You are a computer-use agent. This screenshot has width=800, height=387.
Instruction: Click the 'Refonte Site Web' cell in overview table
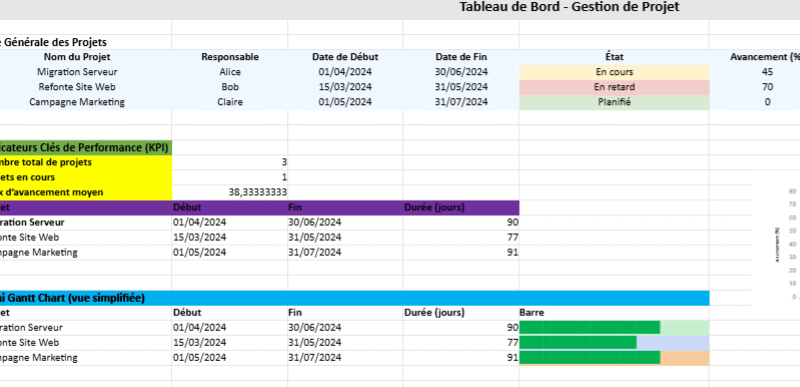(77, 87)
